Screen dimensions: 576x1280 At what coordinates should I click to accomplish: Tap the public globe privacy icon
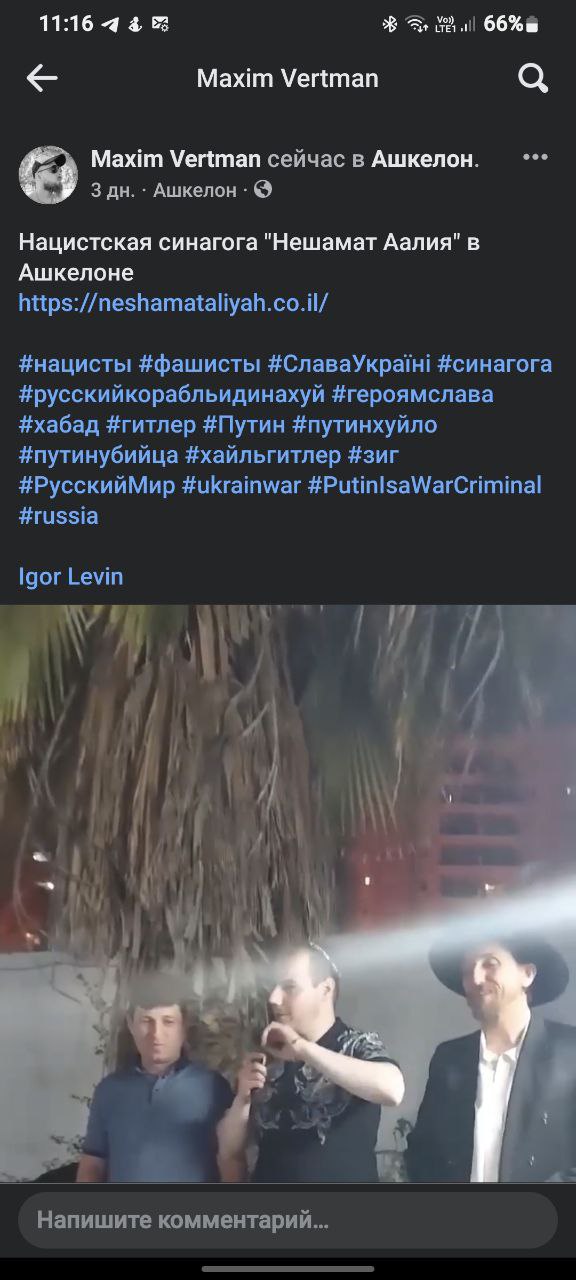263,188
